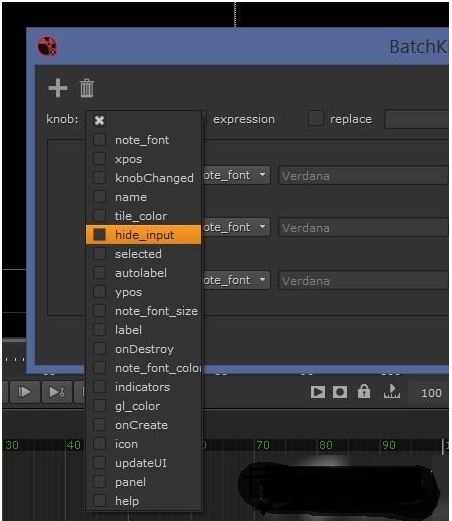Toggle the selected knob checkbox
452x521 pixels.
(99, 254)
